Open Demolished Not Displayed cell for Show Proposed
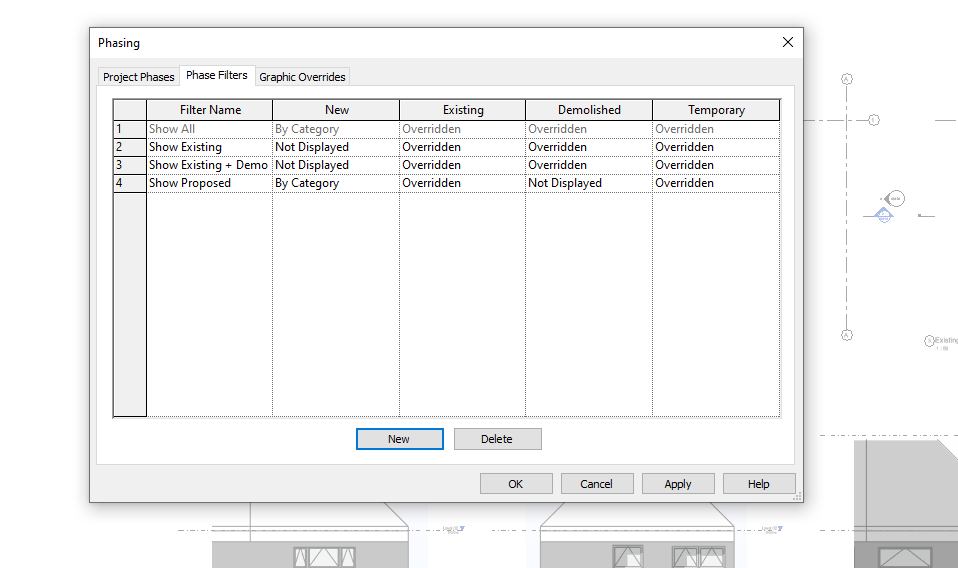 pyautogui.click(x=589, y=183)
